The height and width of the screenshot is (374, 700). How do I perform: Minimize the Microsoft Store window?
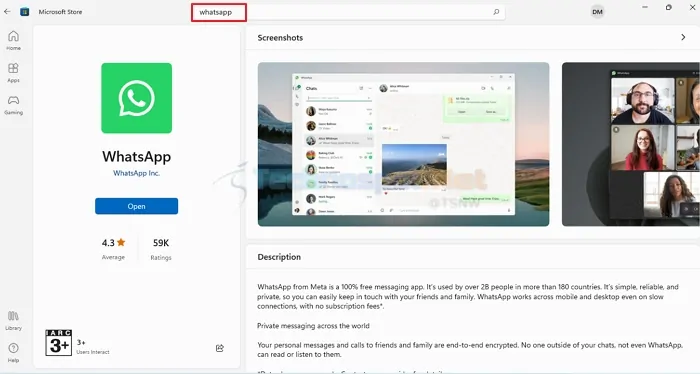tap(645, 7)
